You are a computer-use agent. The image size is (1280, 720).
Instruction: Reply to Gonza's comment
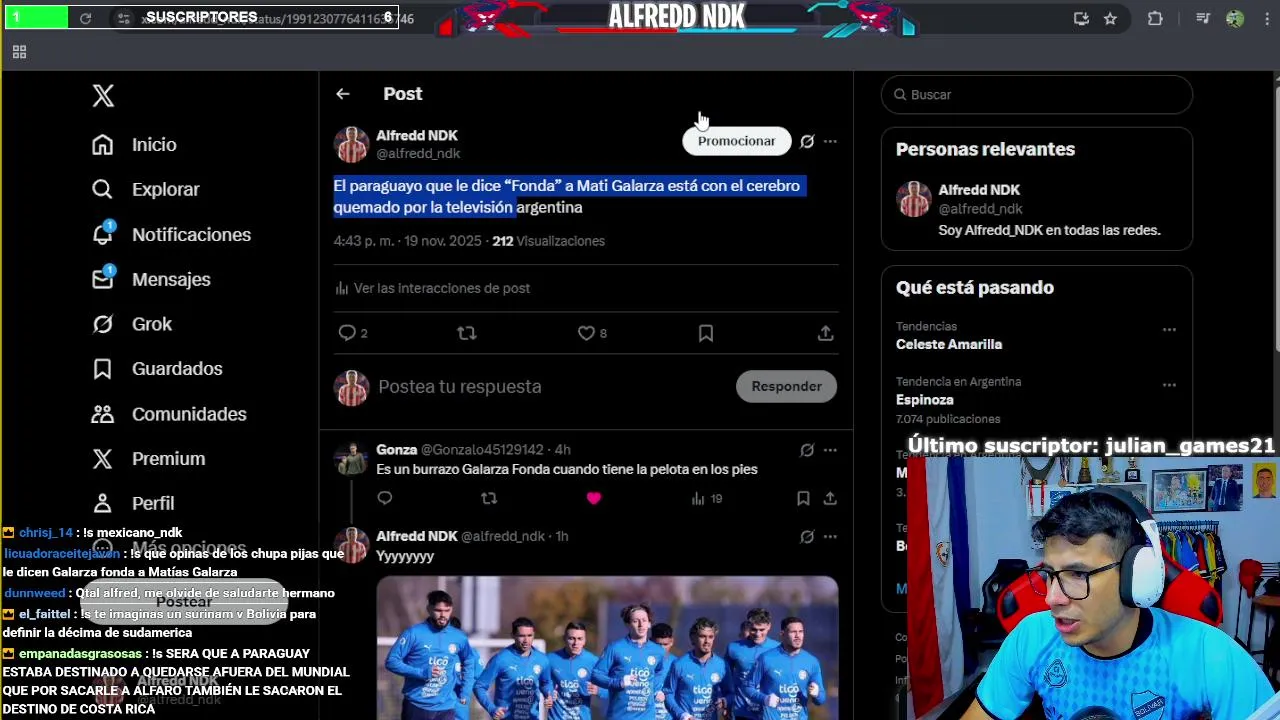tap(385, 498)
